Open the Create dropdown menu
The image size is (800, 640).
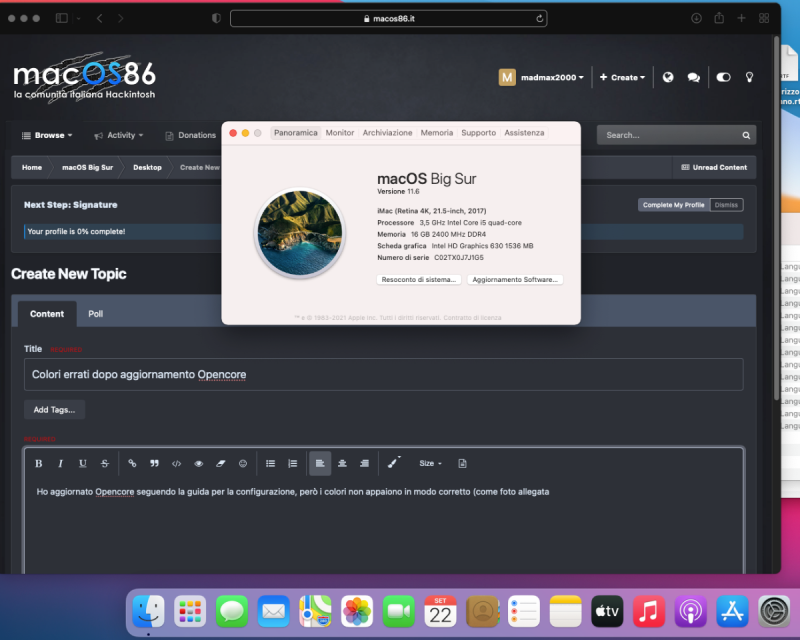click(622, 77)
